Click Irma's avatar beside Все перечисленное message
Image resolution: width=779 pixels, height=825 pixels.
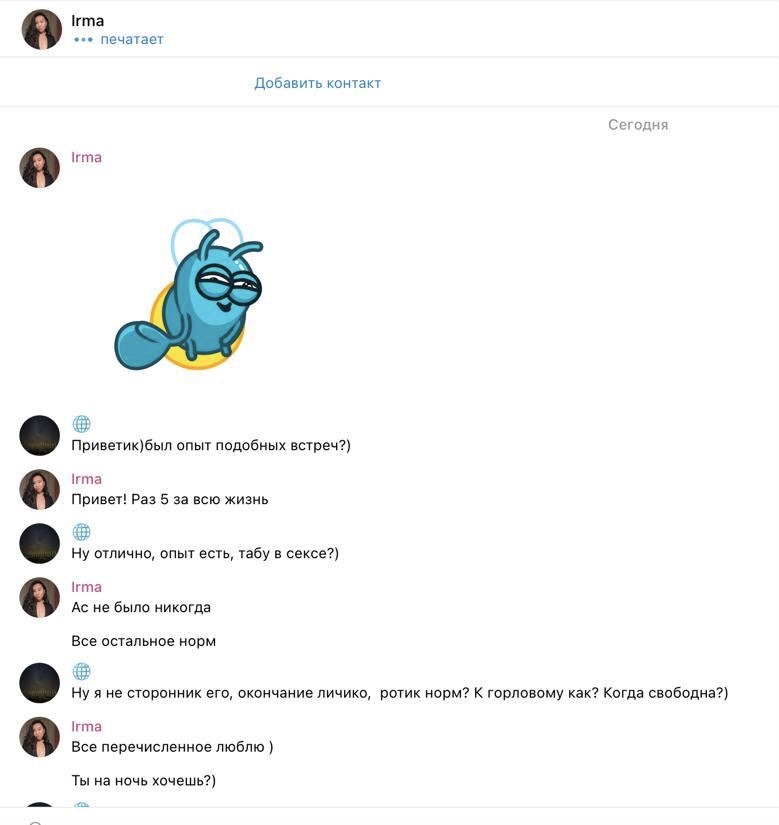pos(39,737)
